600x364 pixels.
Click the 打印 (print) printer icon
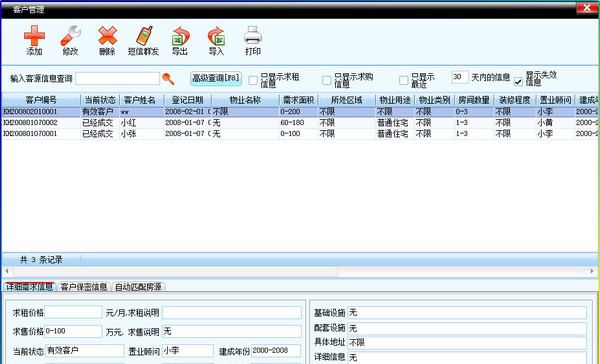(253, 36)
